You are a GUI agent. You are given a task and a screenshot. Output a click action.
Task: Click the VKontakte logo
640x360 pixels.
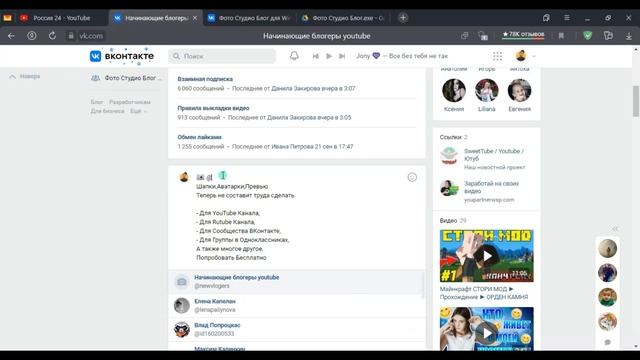click(x=122, y=56)
